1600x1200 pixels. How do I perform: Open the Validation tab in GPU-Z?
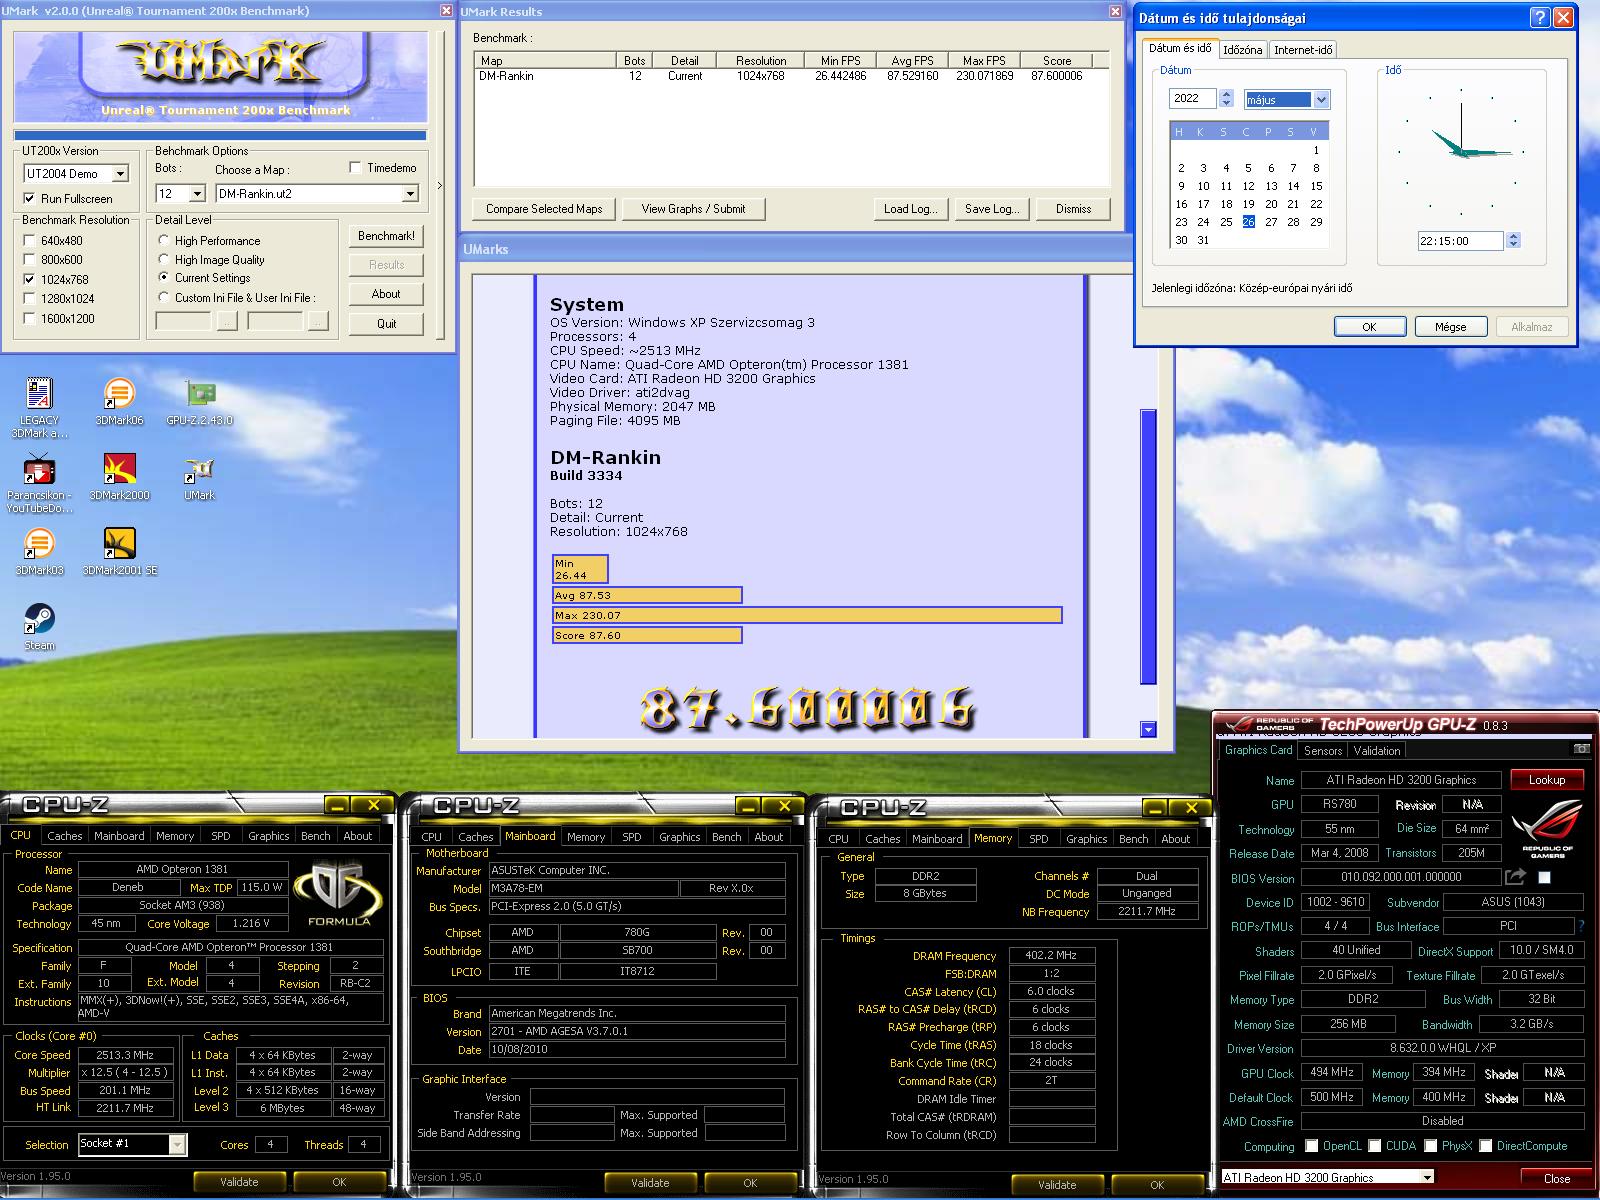1376,750
